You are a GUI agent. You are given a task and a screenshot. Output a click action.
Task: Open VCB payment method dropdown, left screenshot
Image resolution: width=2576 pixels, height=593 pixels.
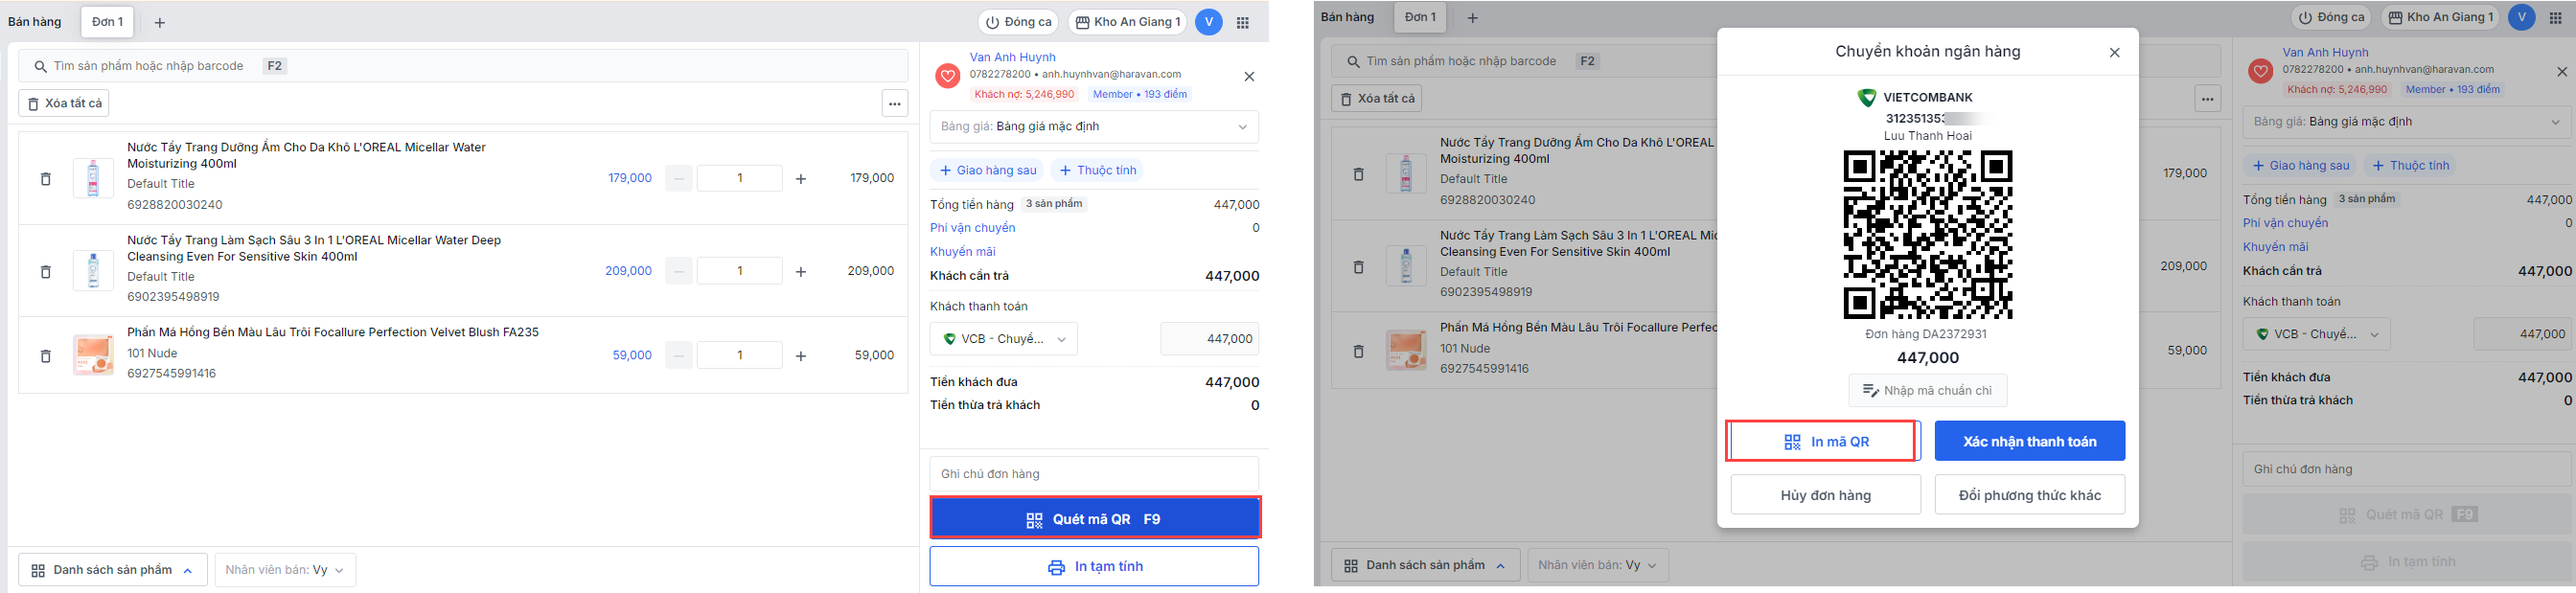point(1004,339)
